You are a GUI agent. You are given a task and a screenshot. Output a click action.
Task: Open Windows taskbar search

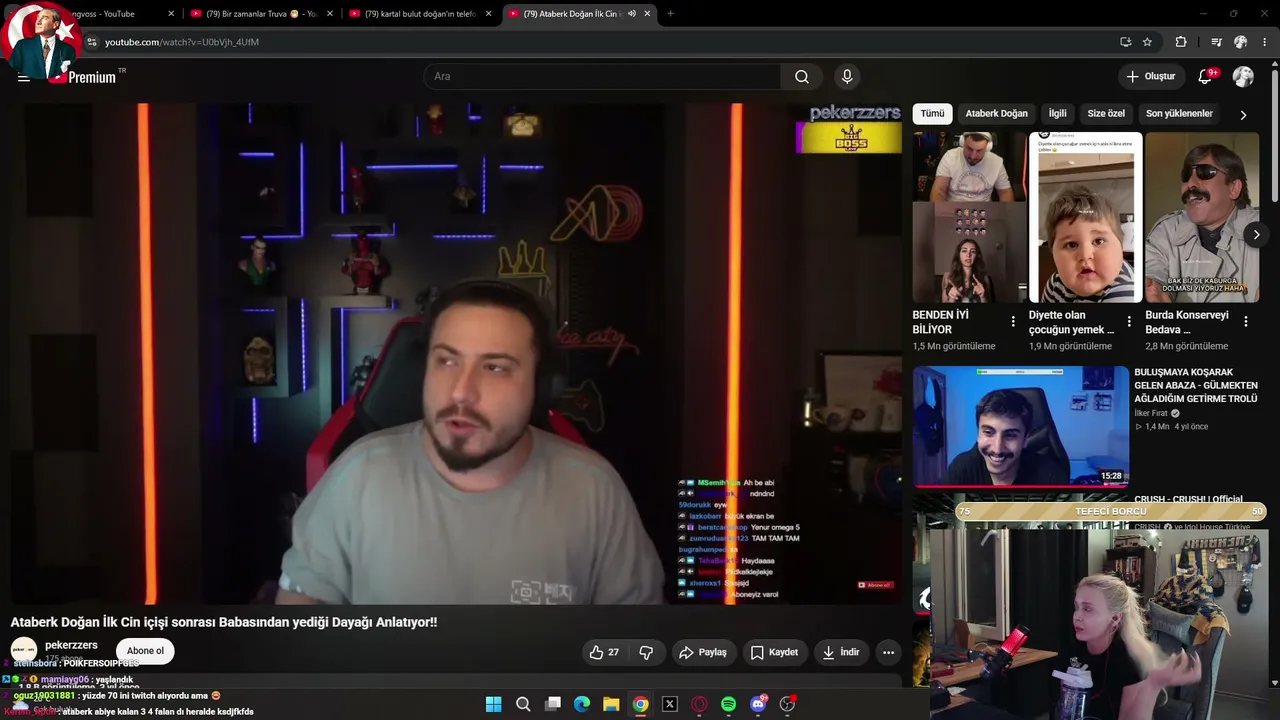tap(523, 705)
